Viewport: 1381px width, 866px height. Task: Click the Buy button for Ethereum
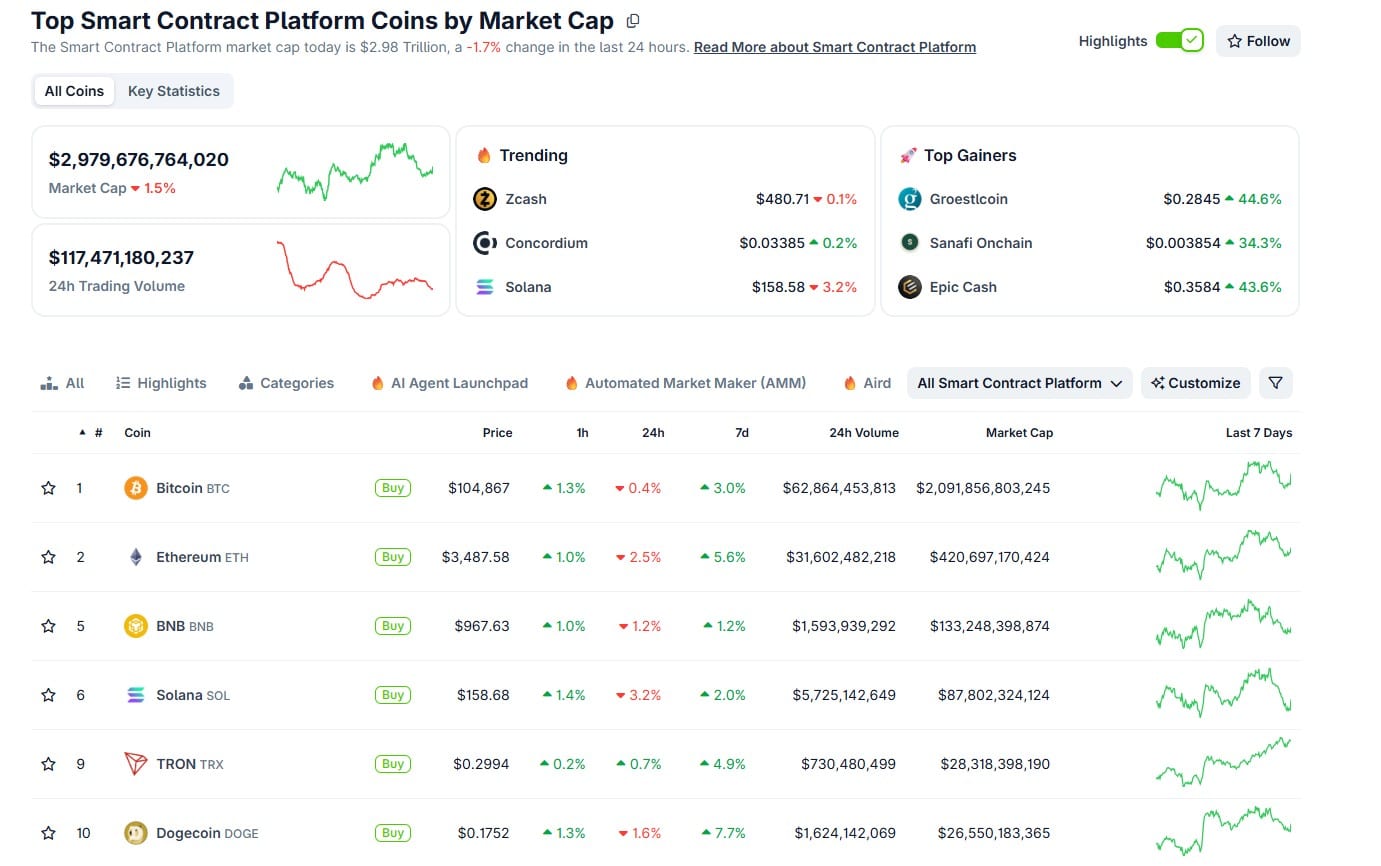[x=392, y=557]
